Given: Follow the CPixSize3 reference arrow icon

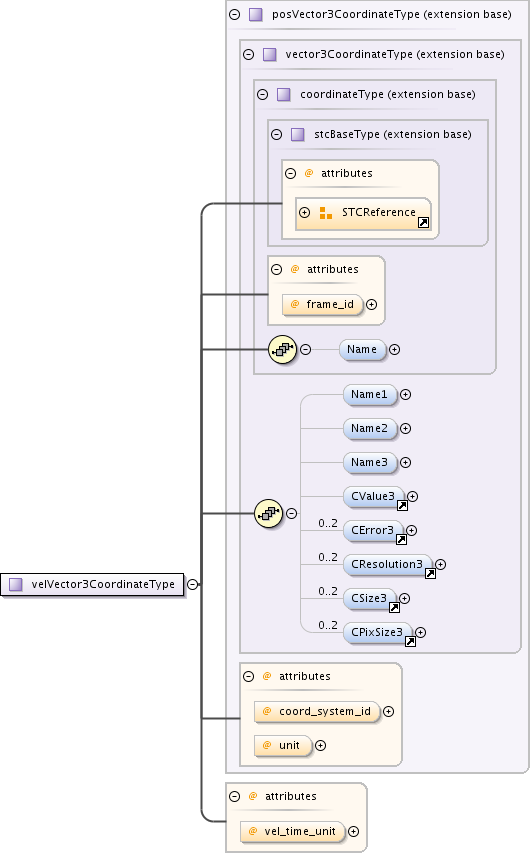Looking at the screenshot, I should tap(410, 642).
